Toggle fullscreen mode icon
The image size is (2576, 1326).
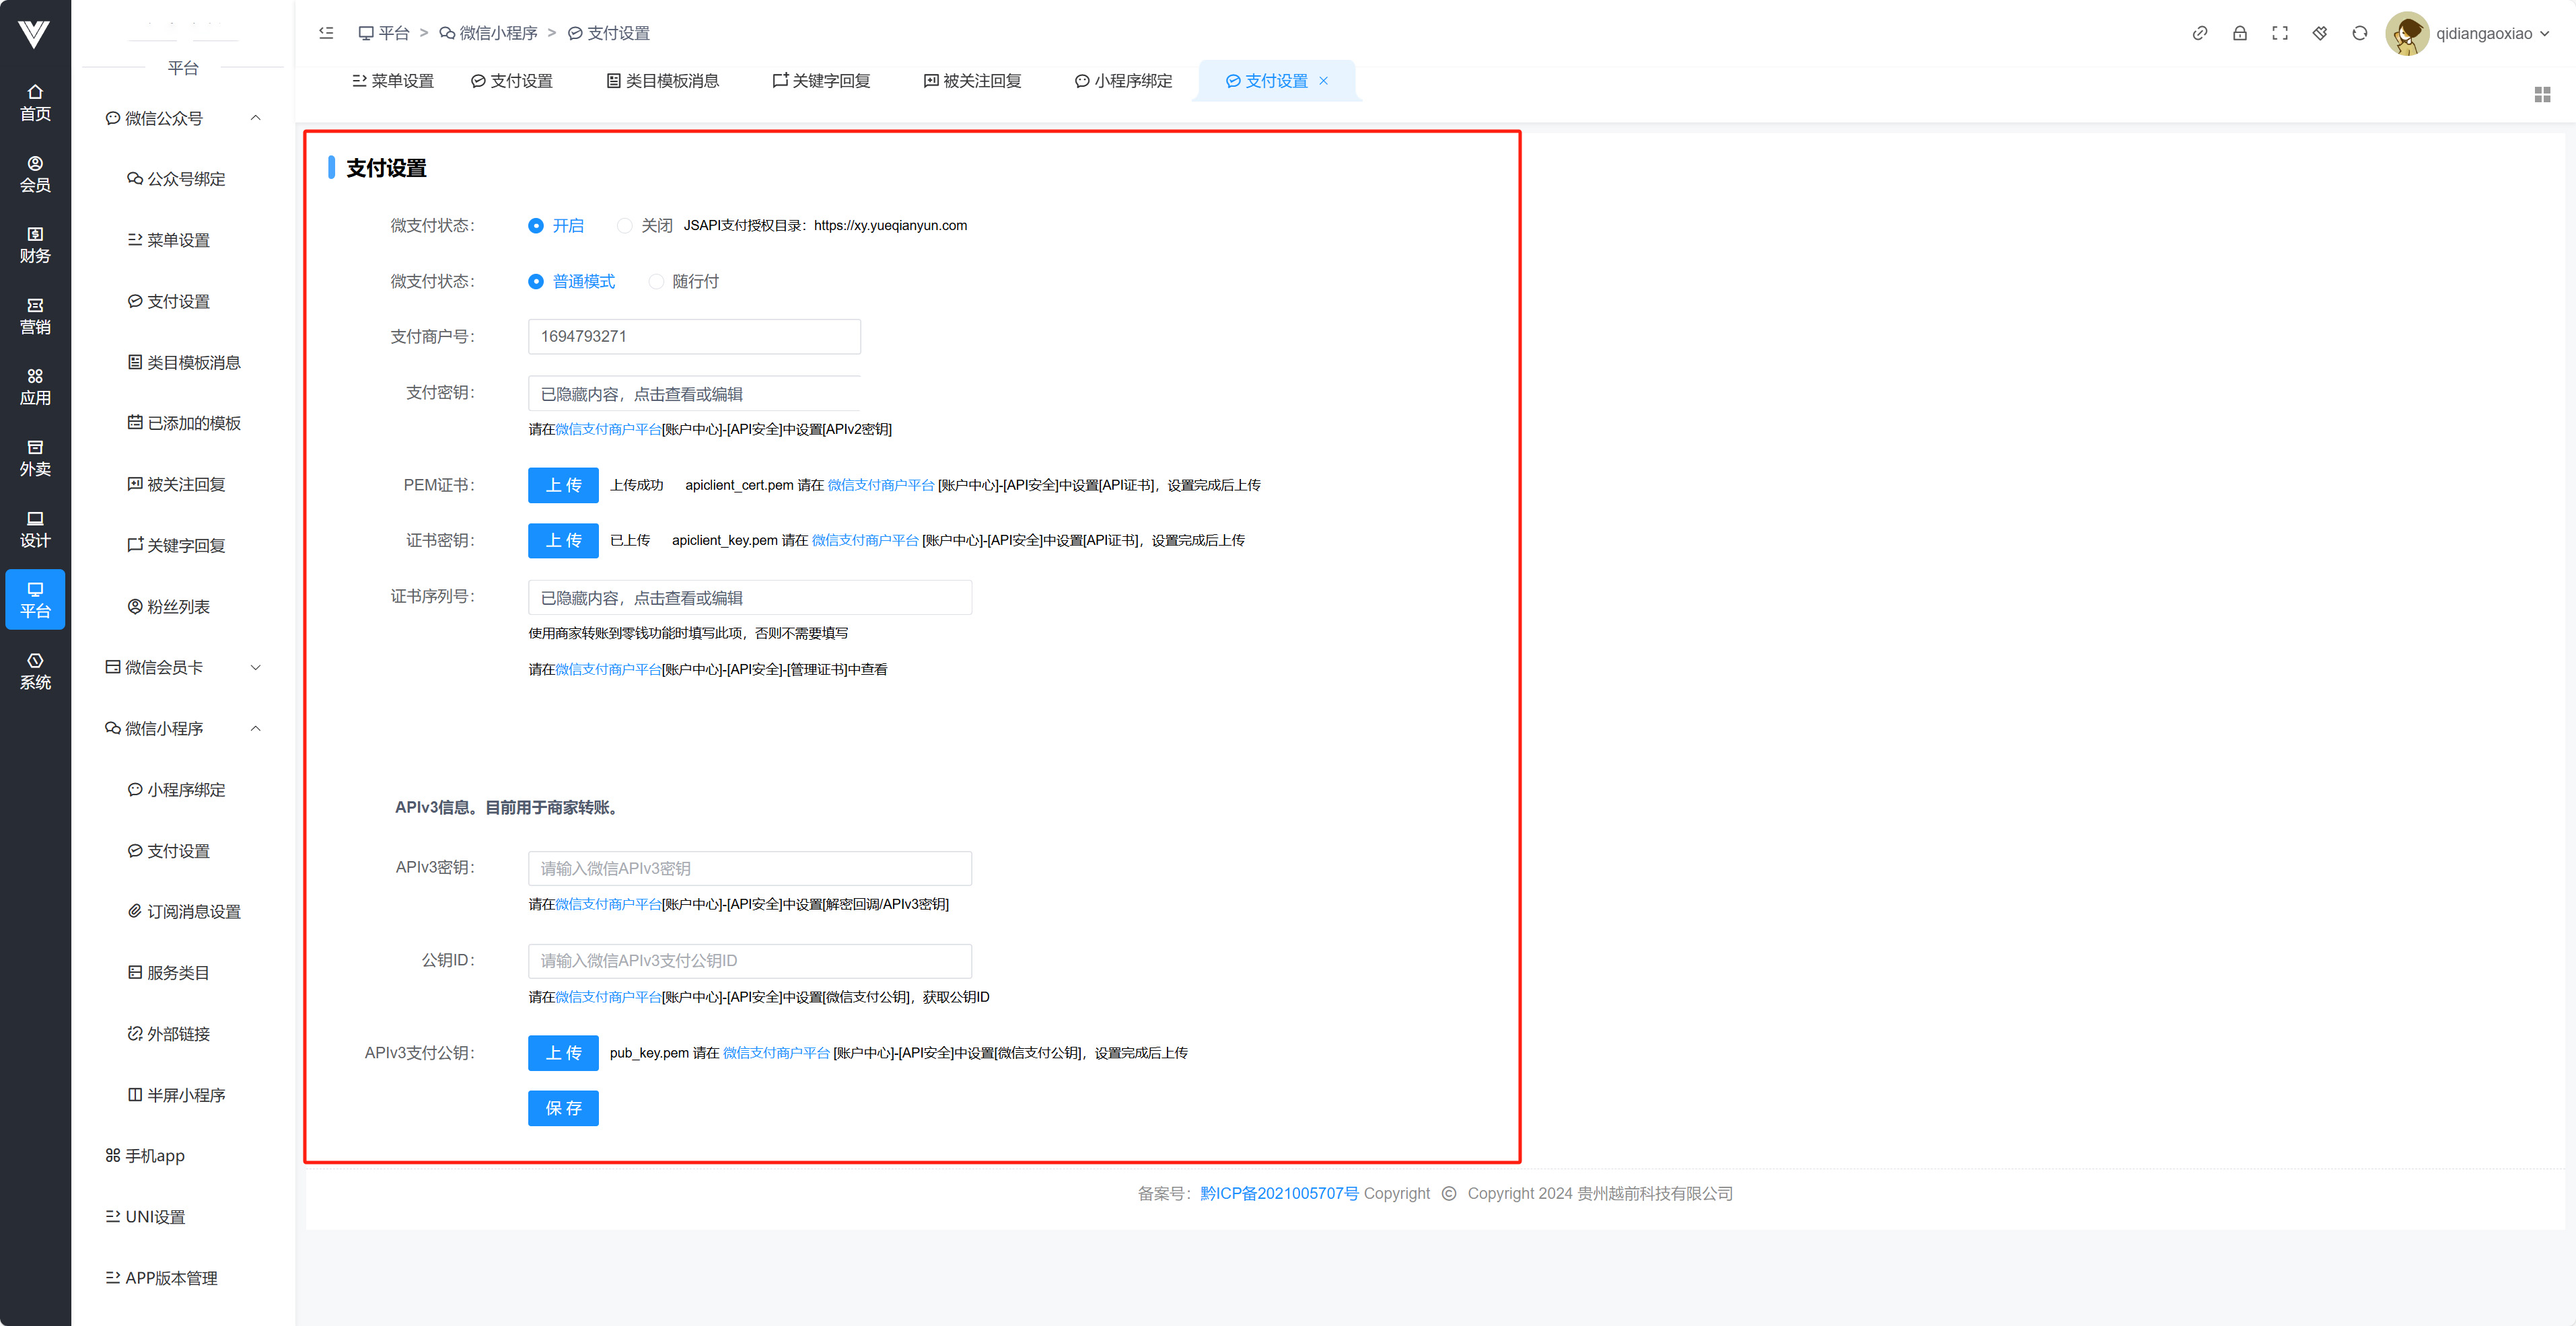tap(2279, 33)
